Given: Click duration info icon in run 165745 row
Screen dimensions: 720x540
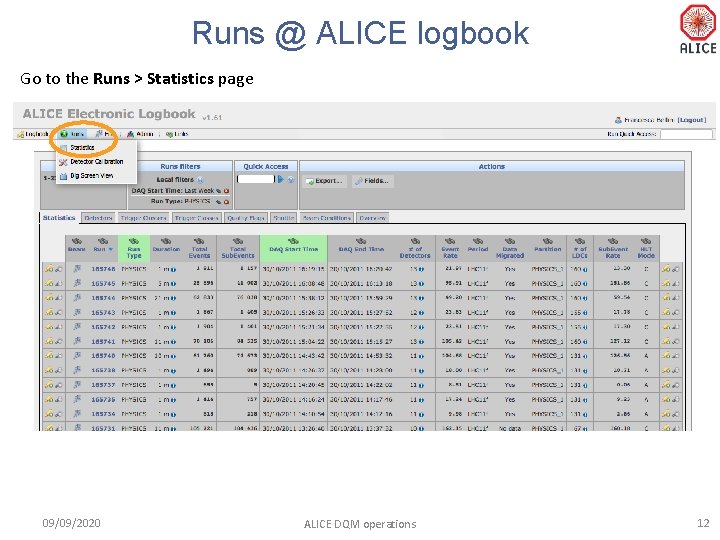Looking at the screenshot, I should coord(173,284).
